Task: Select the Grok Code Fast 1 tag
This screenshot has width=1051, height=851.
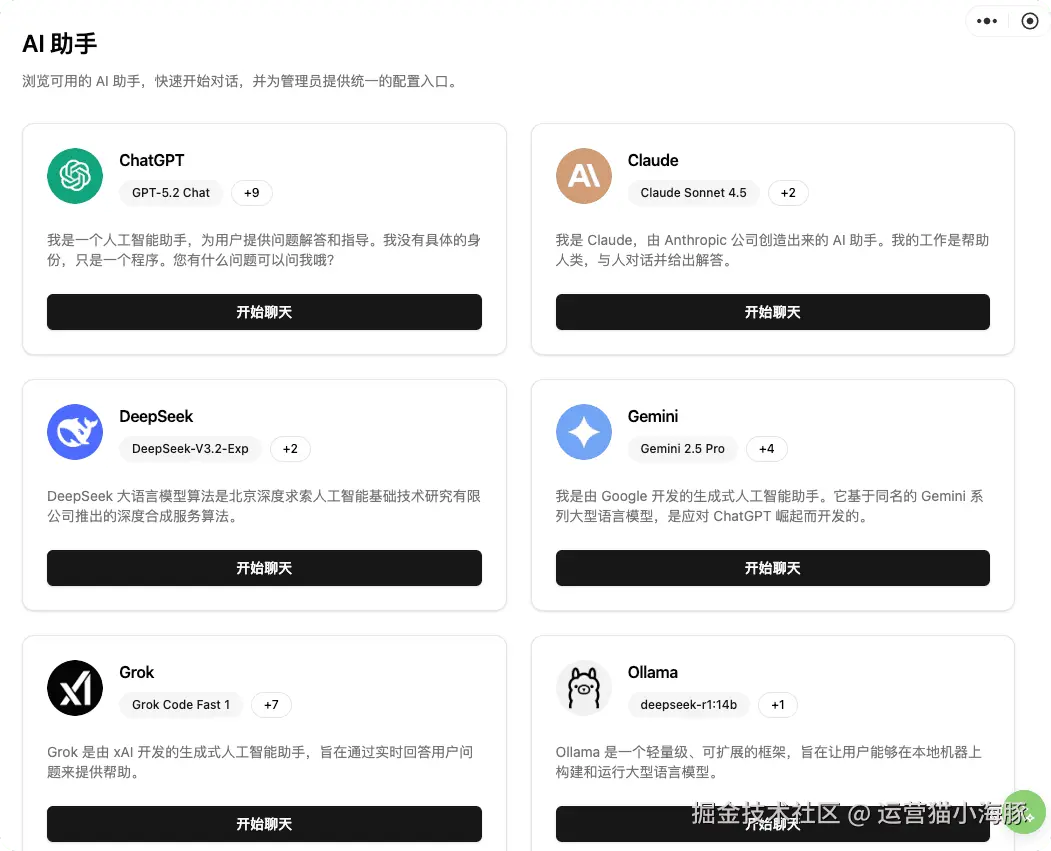Action: (181, 705)
